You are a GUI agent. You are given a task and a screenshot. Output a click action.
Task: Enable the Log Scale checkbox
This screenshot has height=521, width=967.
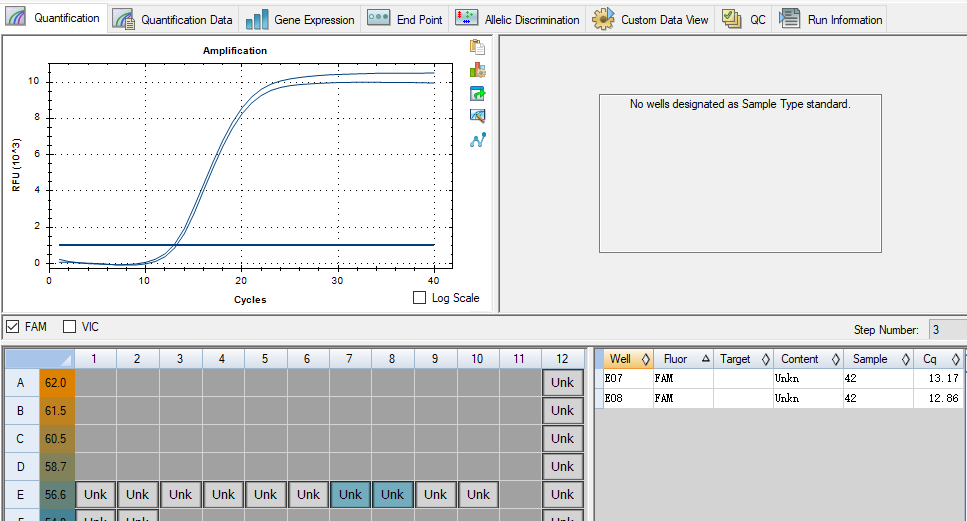419,298
